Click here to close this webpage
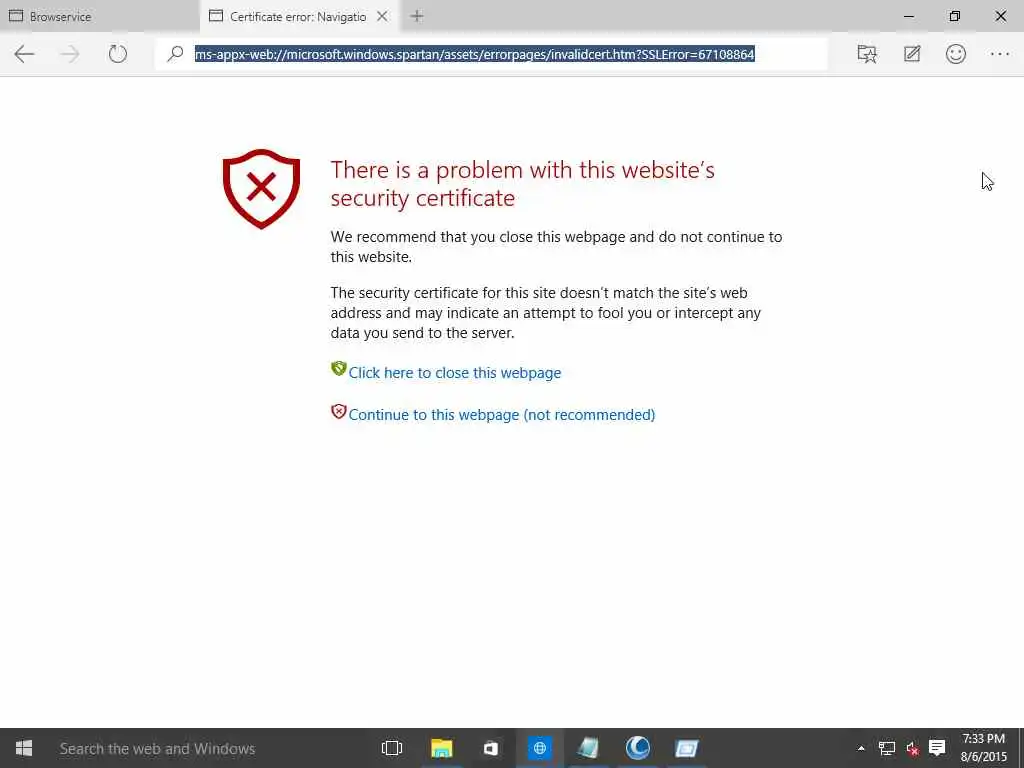 455,373
